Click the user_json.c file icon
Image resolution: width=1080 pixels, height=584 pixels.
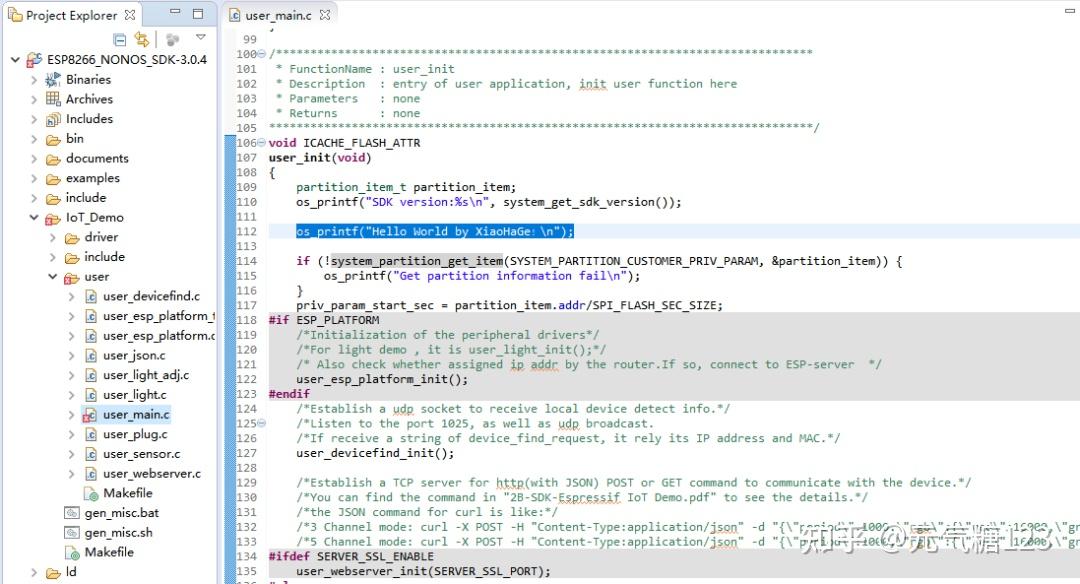90,356
